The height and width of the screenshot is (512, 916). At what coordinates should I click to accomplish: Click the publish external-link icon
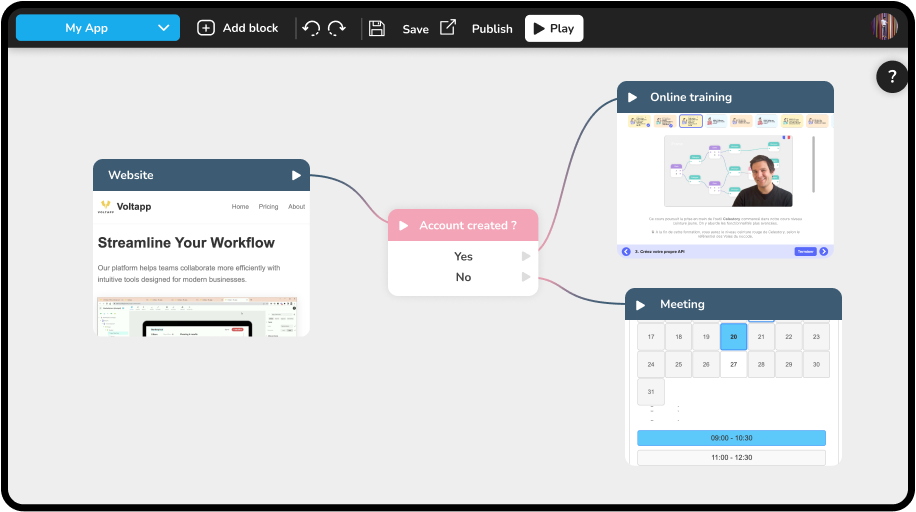(x=447, y=27)
